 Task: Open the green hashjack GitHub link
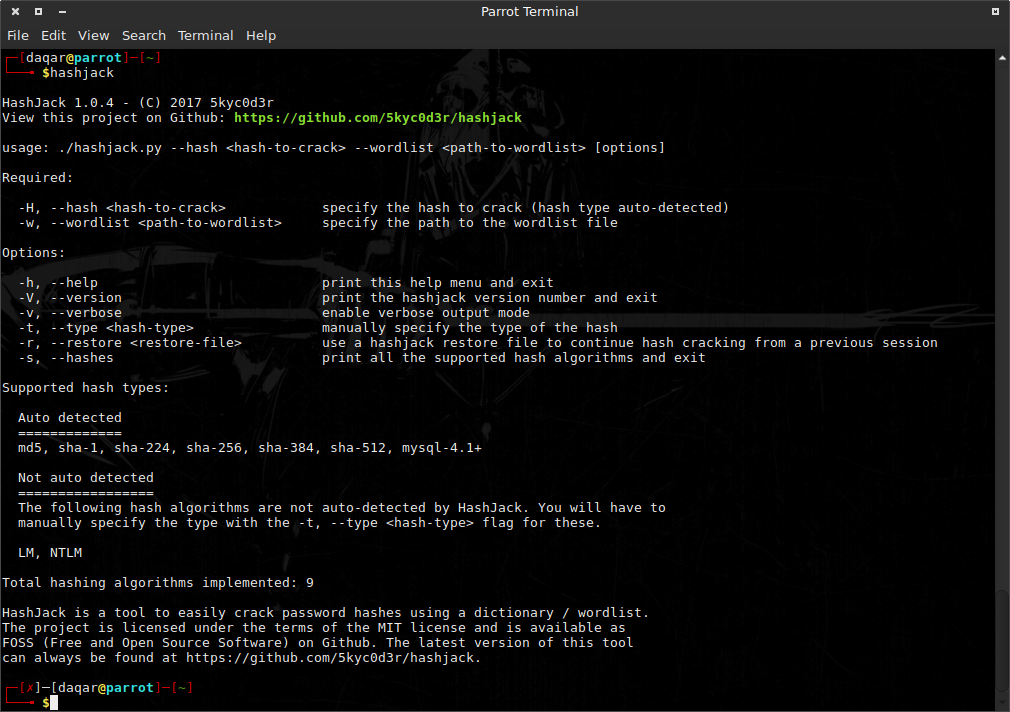tap(377, 118)
